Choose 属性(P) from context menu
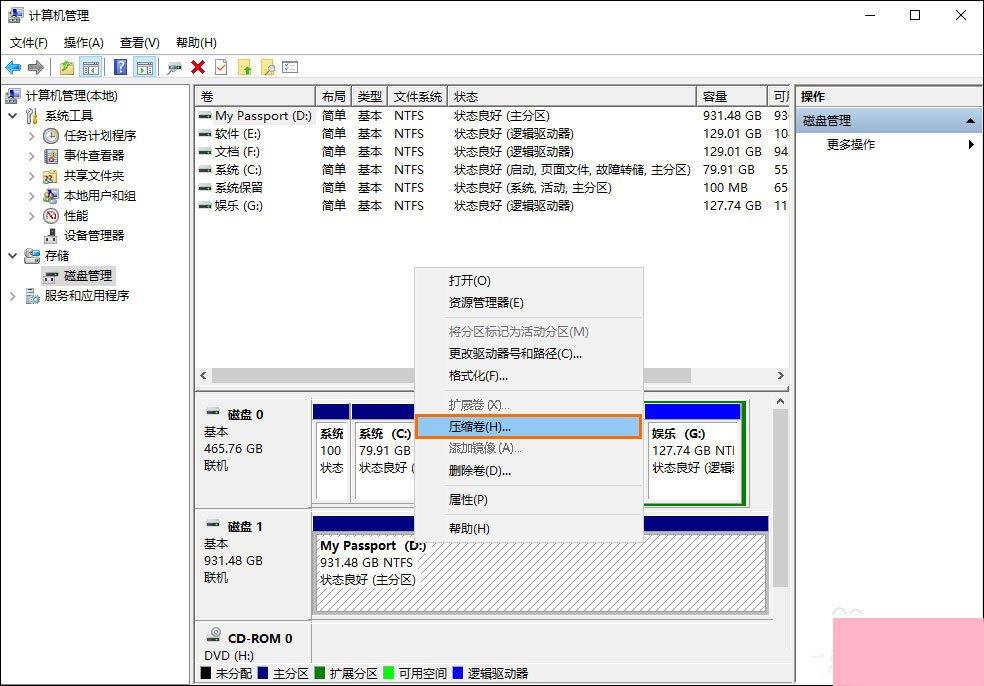984x686 pixels. click(x=528, y=500)
